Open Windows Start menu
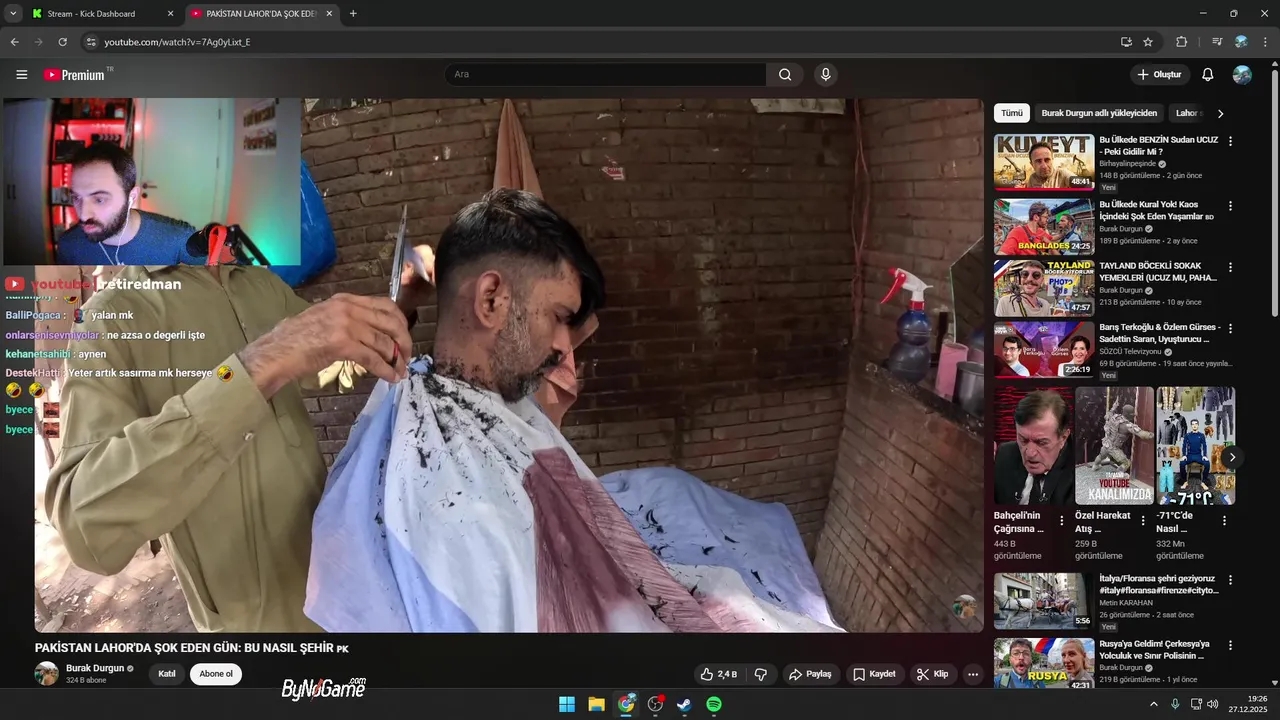The image size is (1280, 720). coord(567,704)
